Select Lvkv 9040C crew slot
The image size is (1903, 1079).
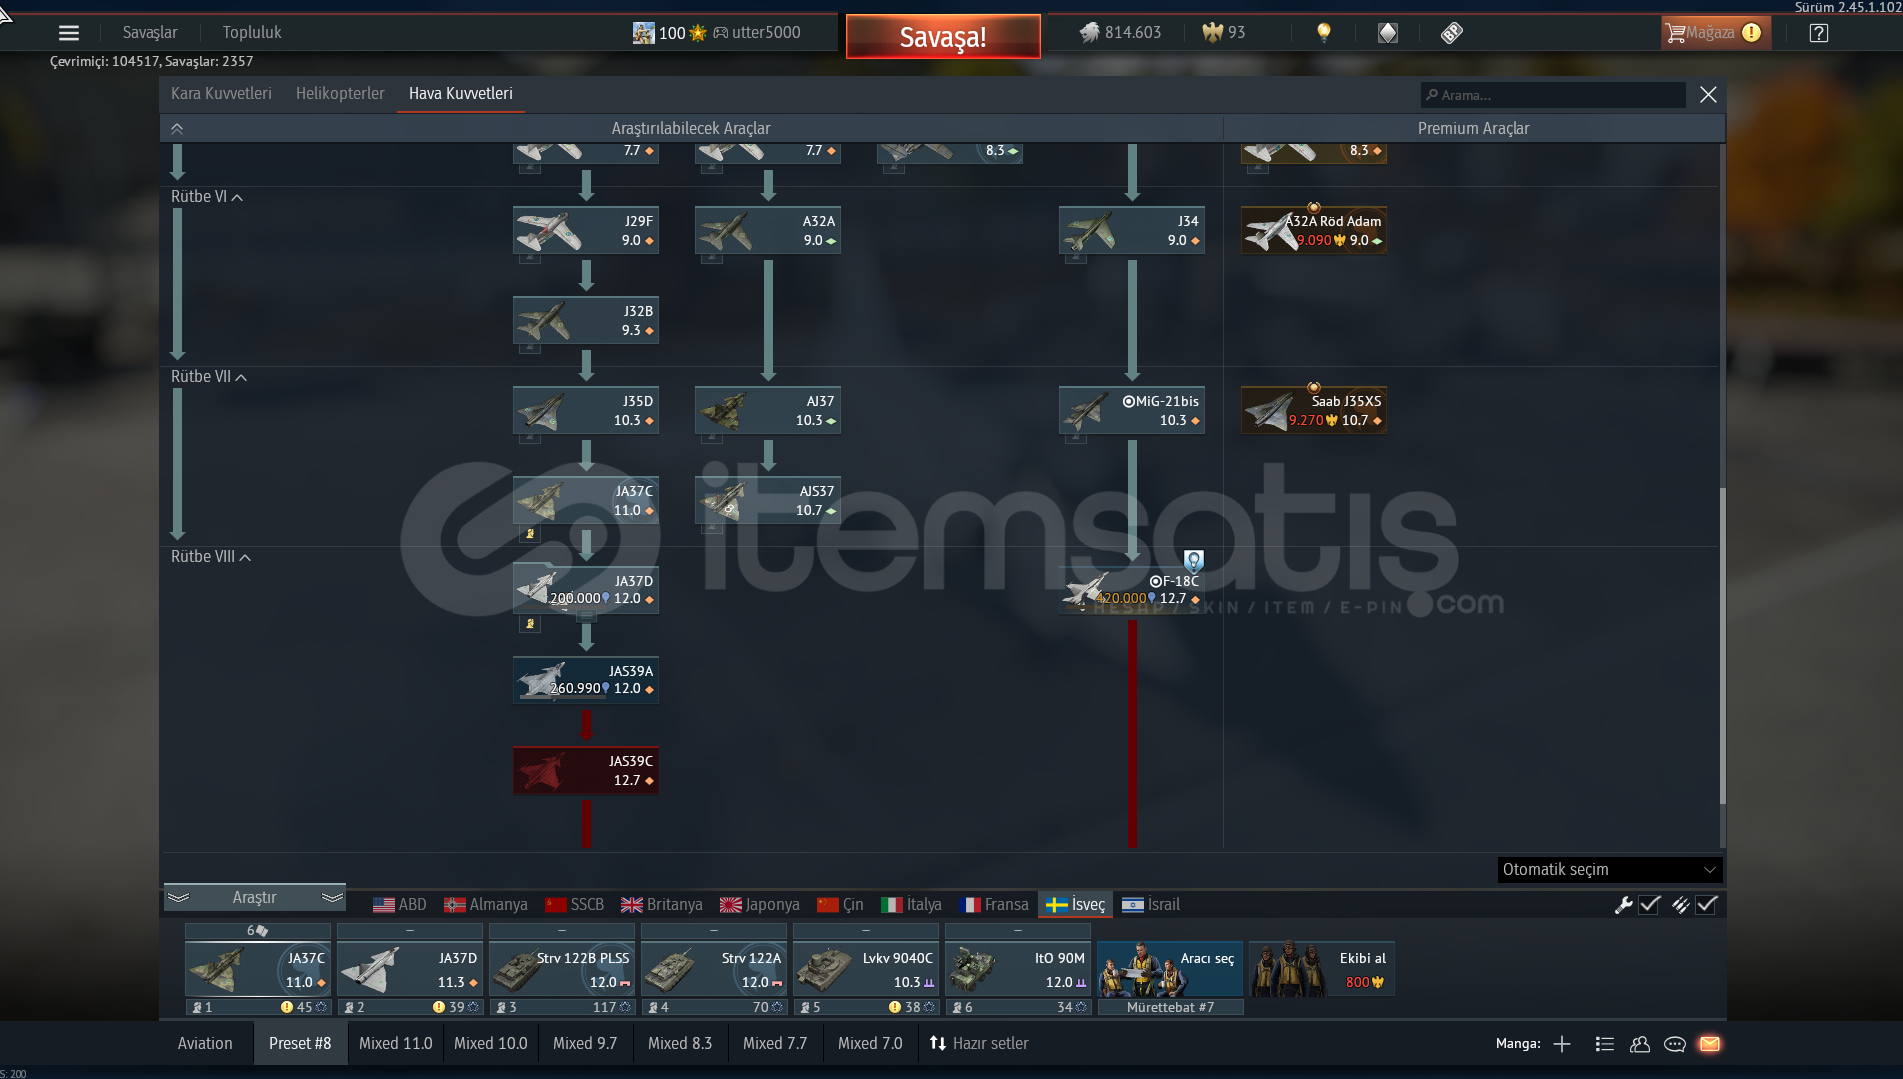866,969
